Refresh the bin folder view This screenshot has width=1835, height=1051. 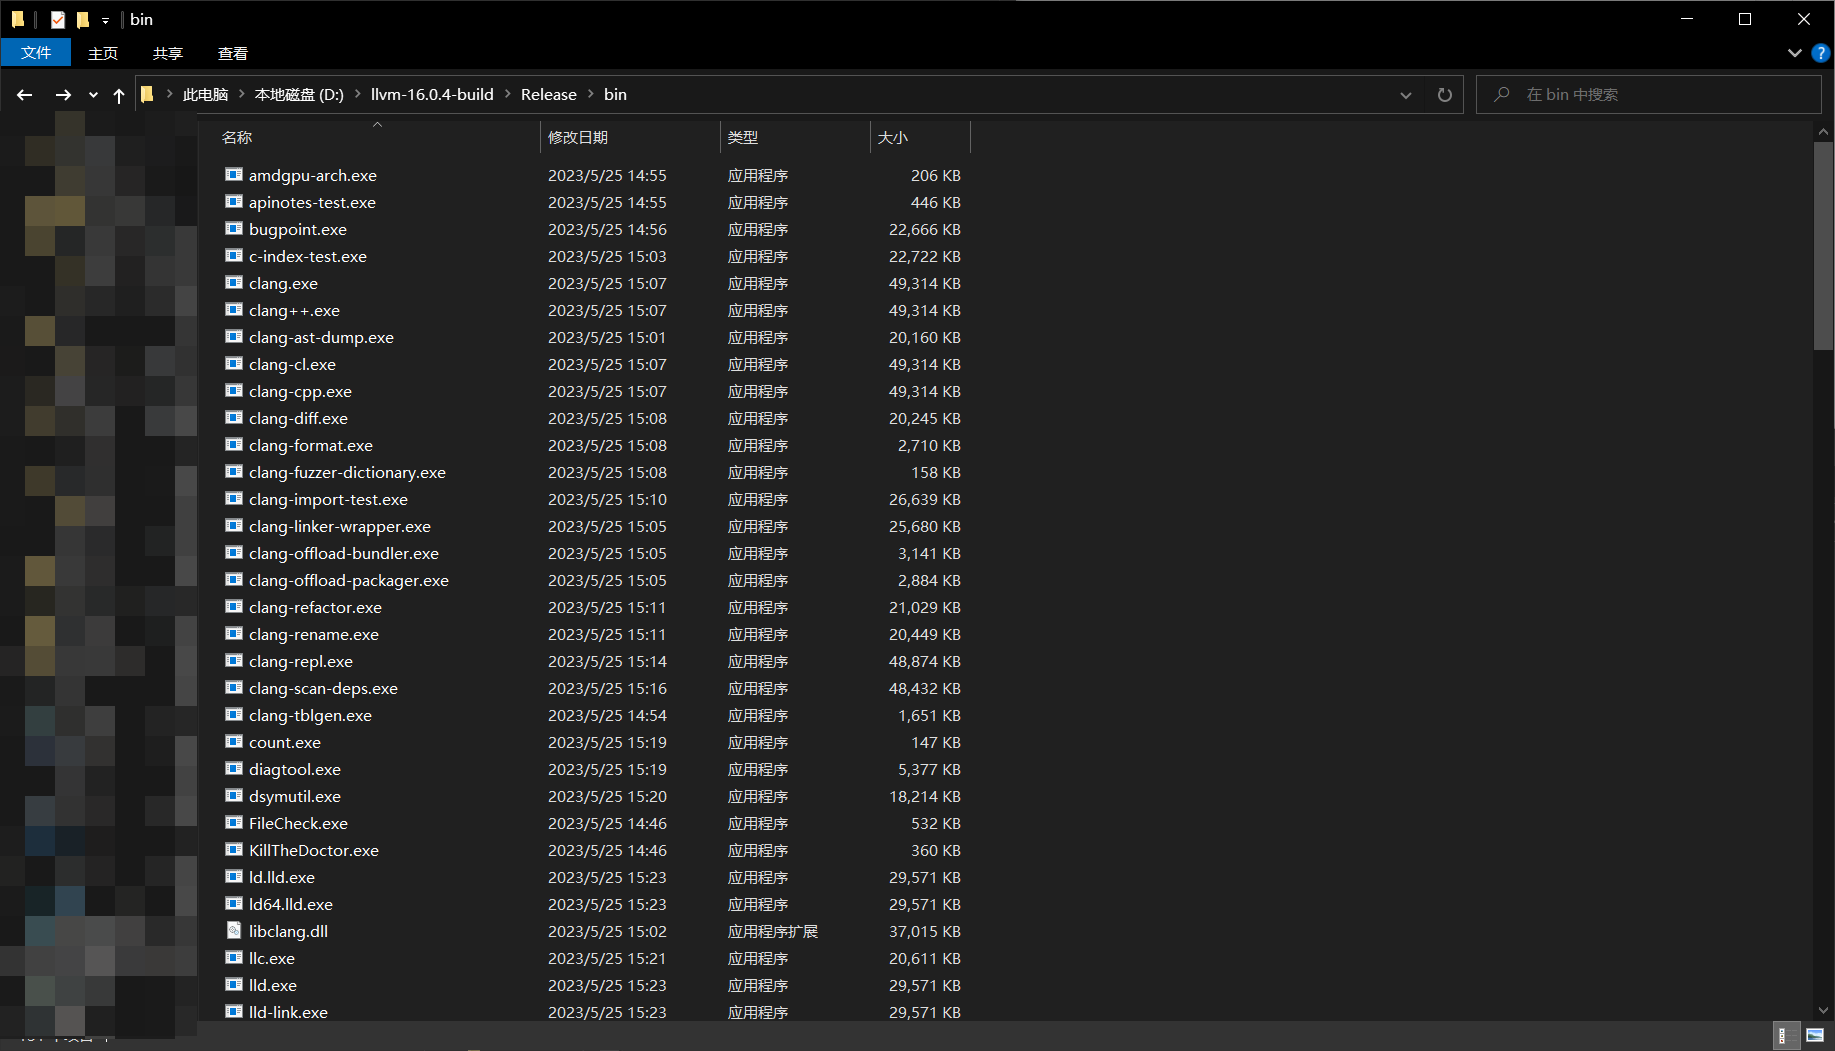(1445, 95)
